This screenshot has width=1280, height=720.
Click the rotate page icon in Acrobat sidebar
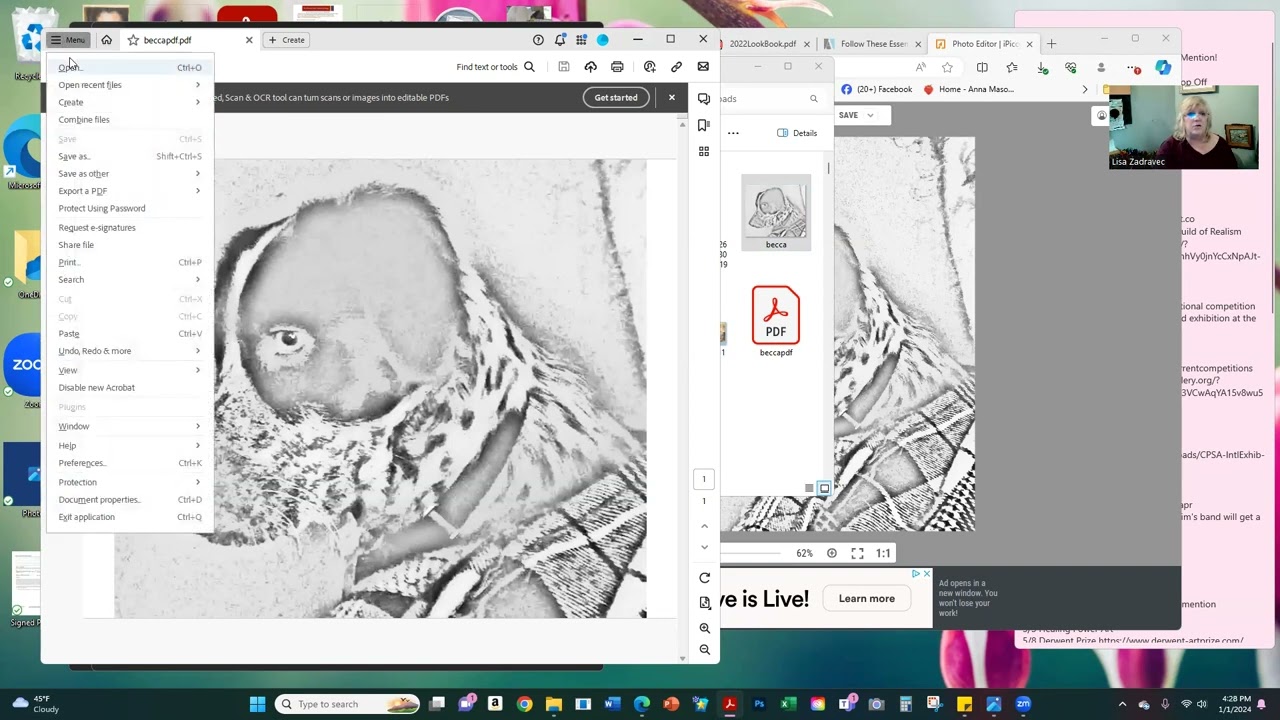(x=704, y=578)
